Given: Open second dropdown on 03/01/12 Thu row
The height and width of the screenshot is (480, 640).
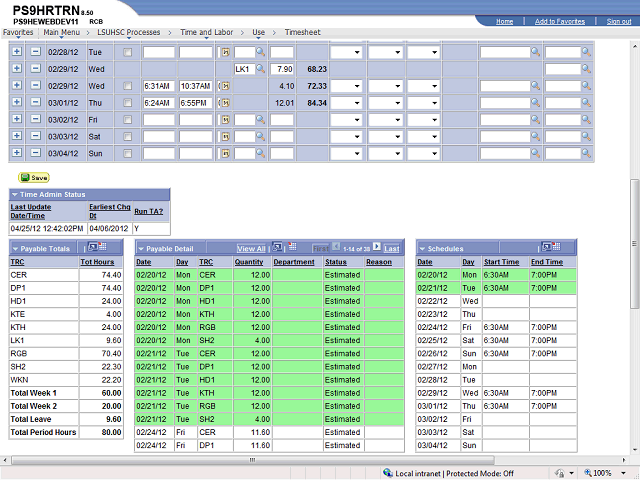Looking at the screenshot, I should pos(385,103).
